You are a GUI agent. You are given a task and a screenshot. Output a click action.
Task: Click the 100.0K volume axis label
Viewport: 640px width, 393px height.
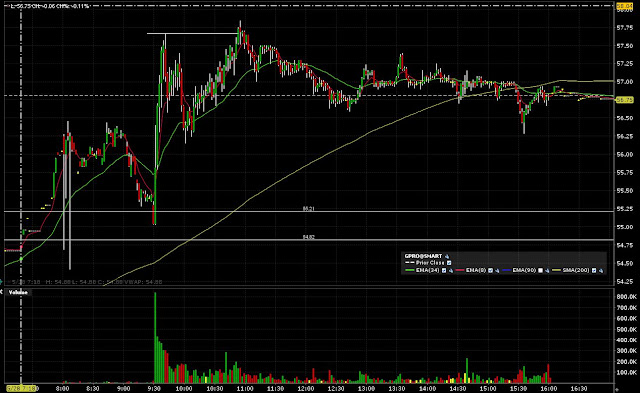tap(627, 372)
